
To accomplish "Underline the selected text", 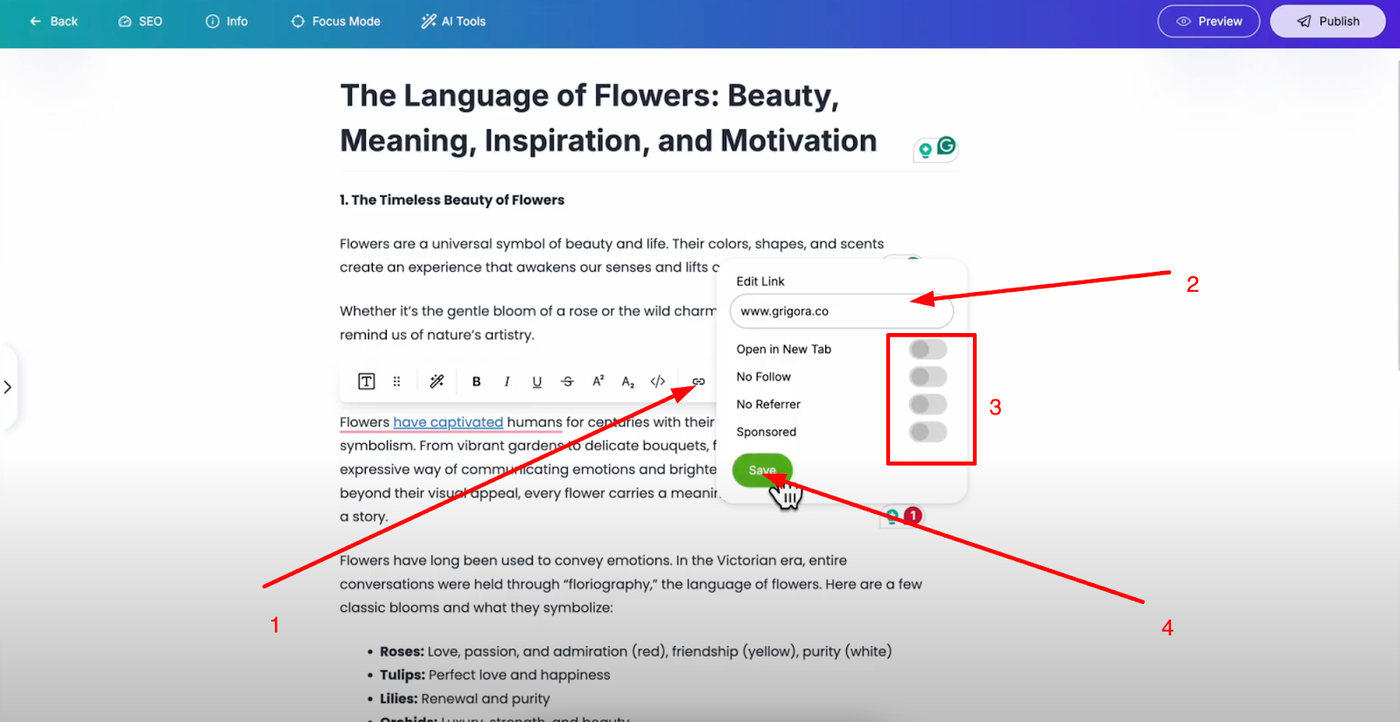I will tap(537, 381).
